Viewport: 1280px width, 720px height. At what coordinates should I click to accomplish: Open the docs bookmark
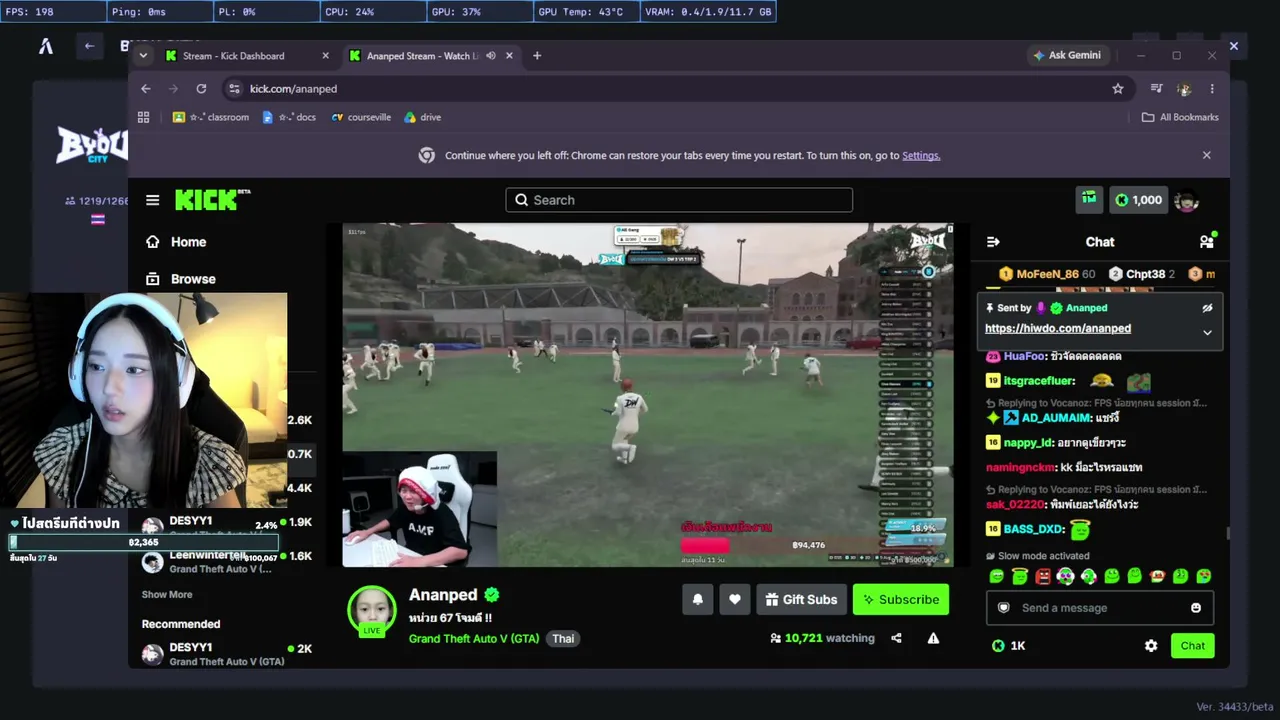tap(289, 117)
